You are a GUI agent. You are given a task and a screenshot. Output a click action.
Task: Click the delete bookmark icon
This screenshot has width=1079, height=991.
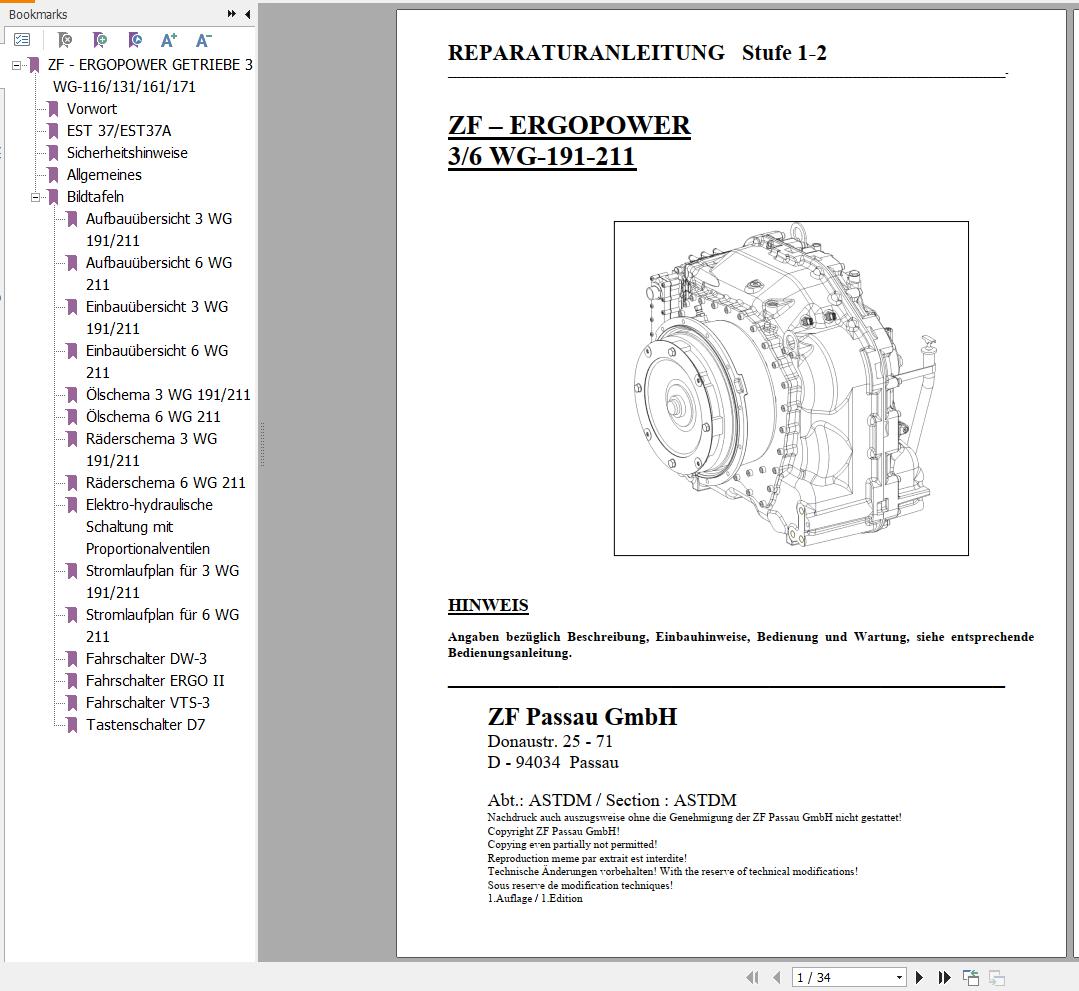[65, 40]
